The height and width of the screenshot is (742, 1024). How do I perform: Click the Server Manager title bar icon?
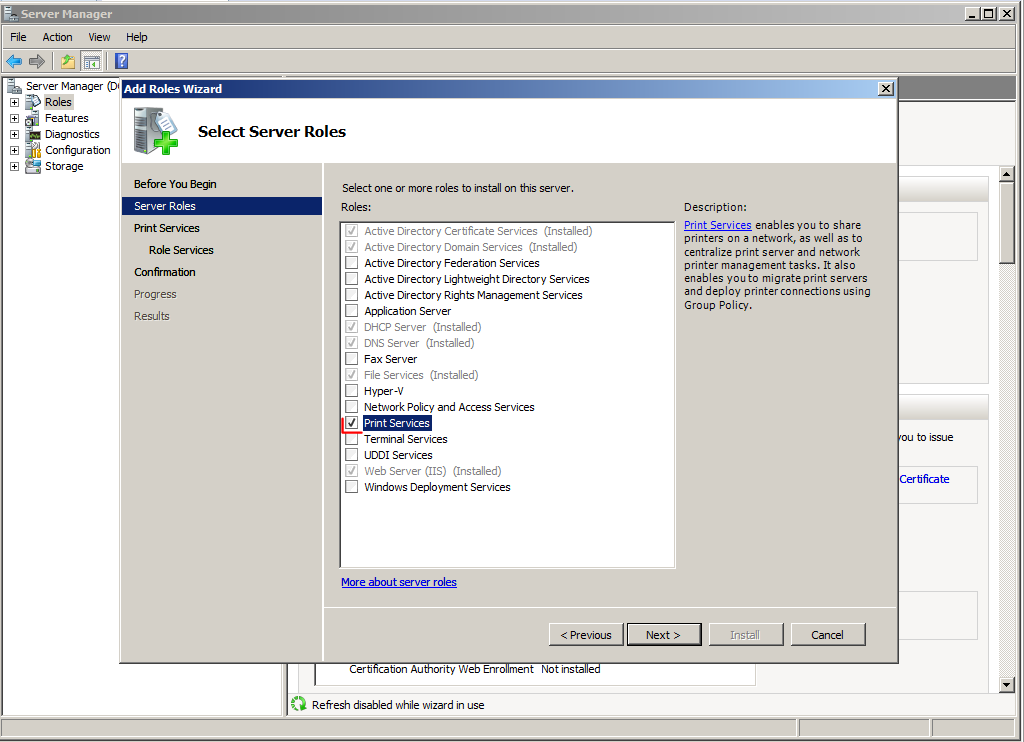point(10,13)
